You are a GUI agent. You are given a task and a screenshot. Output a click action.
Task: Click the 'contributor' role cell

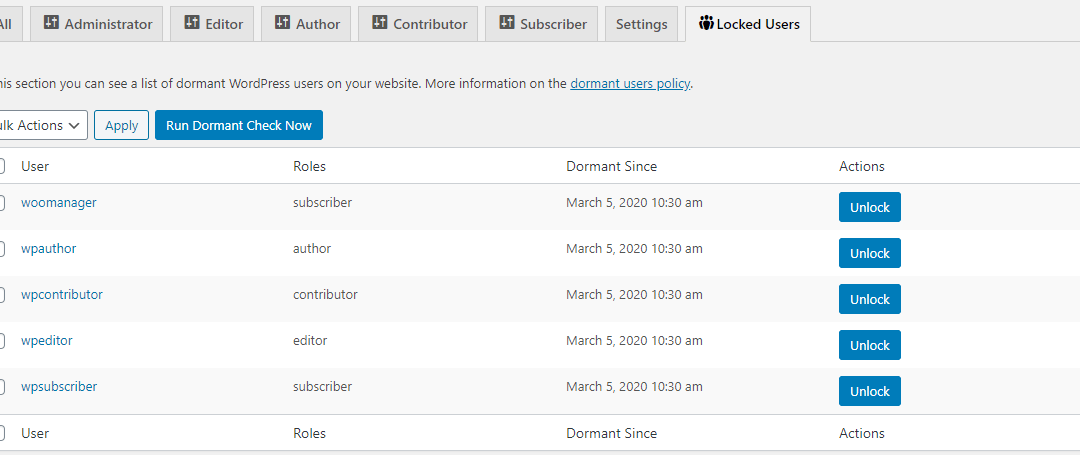pyautogui.click(x=325, y=295)
